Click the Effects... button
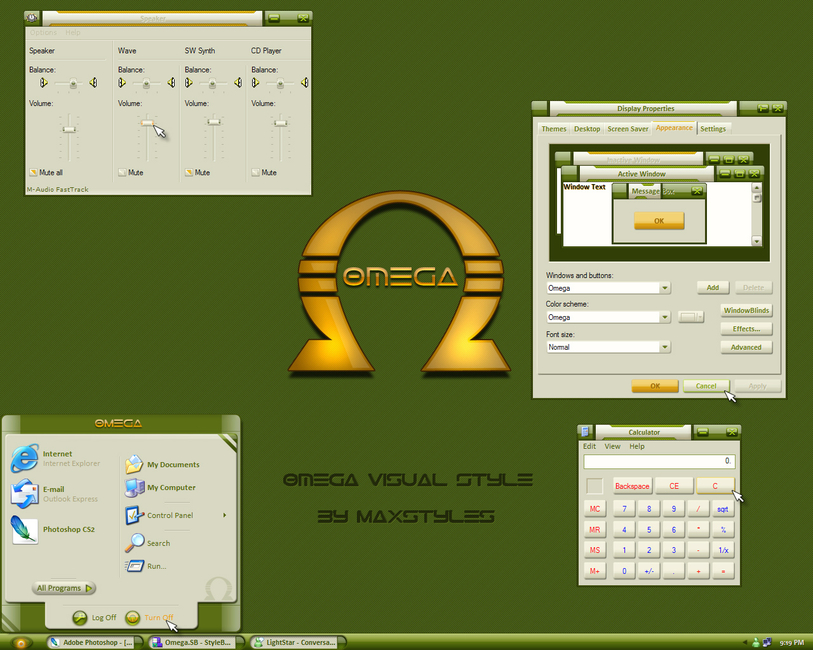The height and width of the screenshot is (650, 813). (746, 329)
